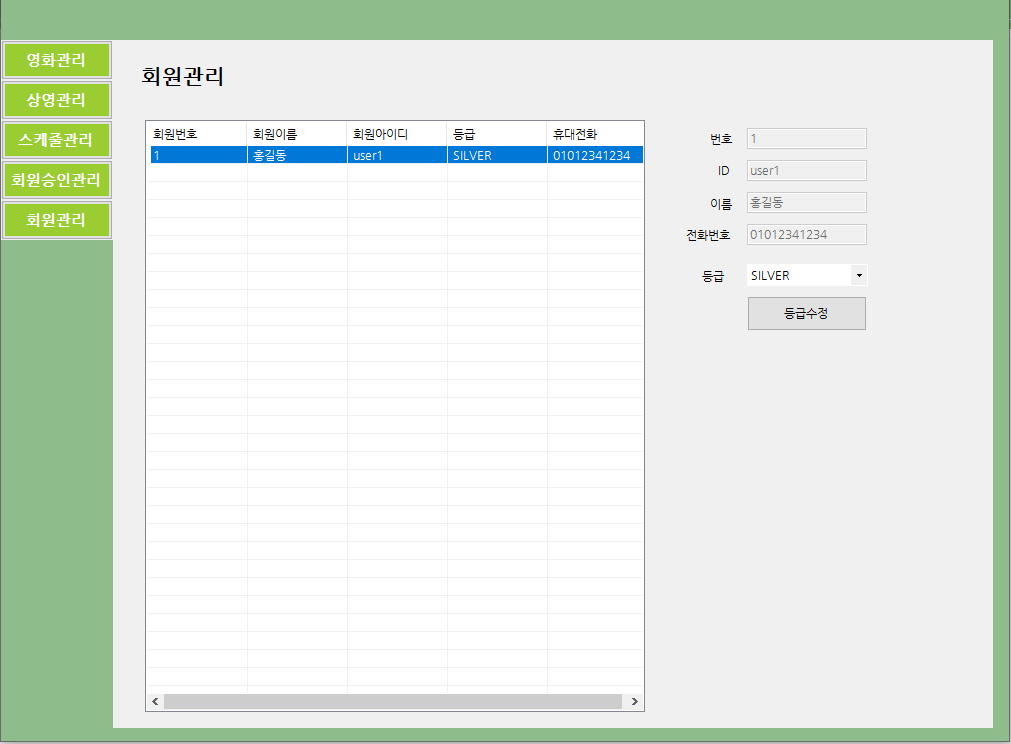
Task: Select the 회원관리 sidebar button
Action: pyautogui.click(x=57, y=220)
